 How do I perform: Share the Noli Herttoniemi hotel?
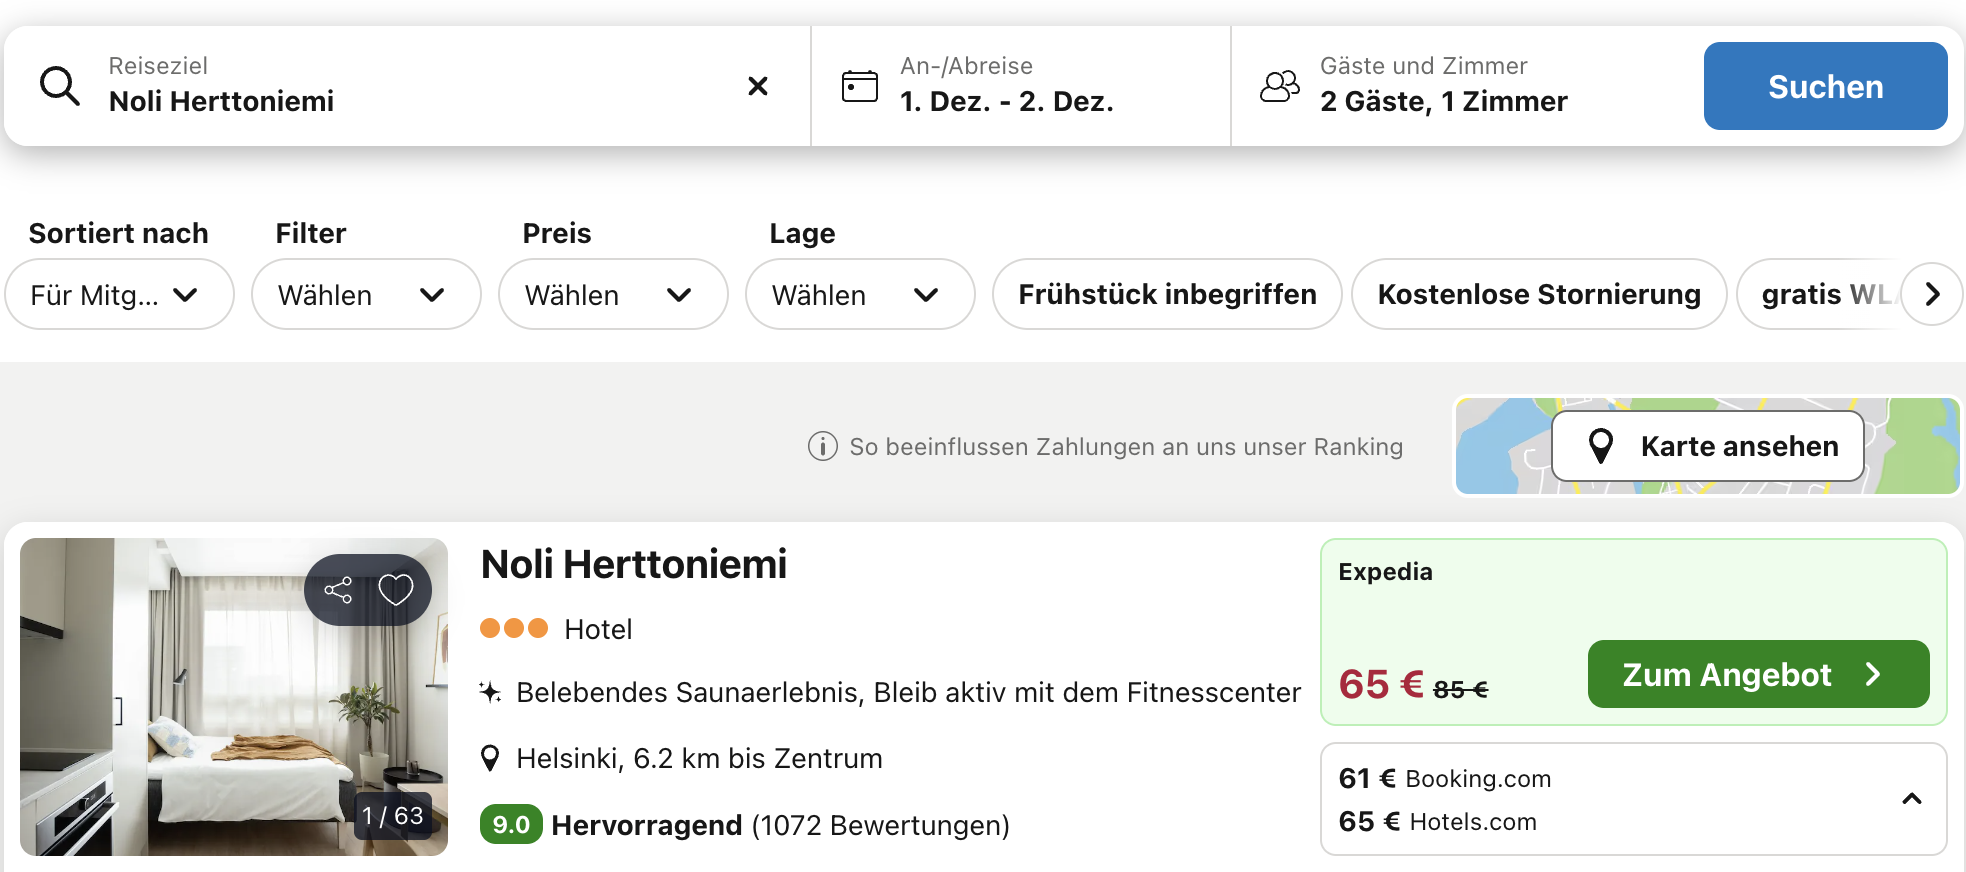coord(338,590)
